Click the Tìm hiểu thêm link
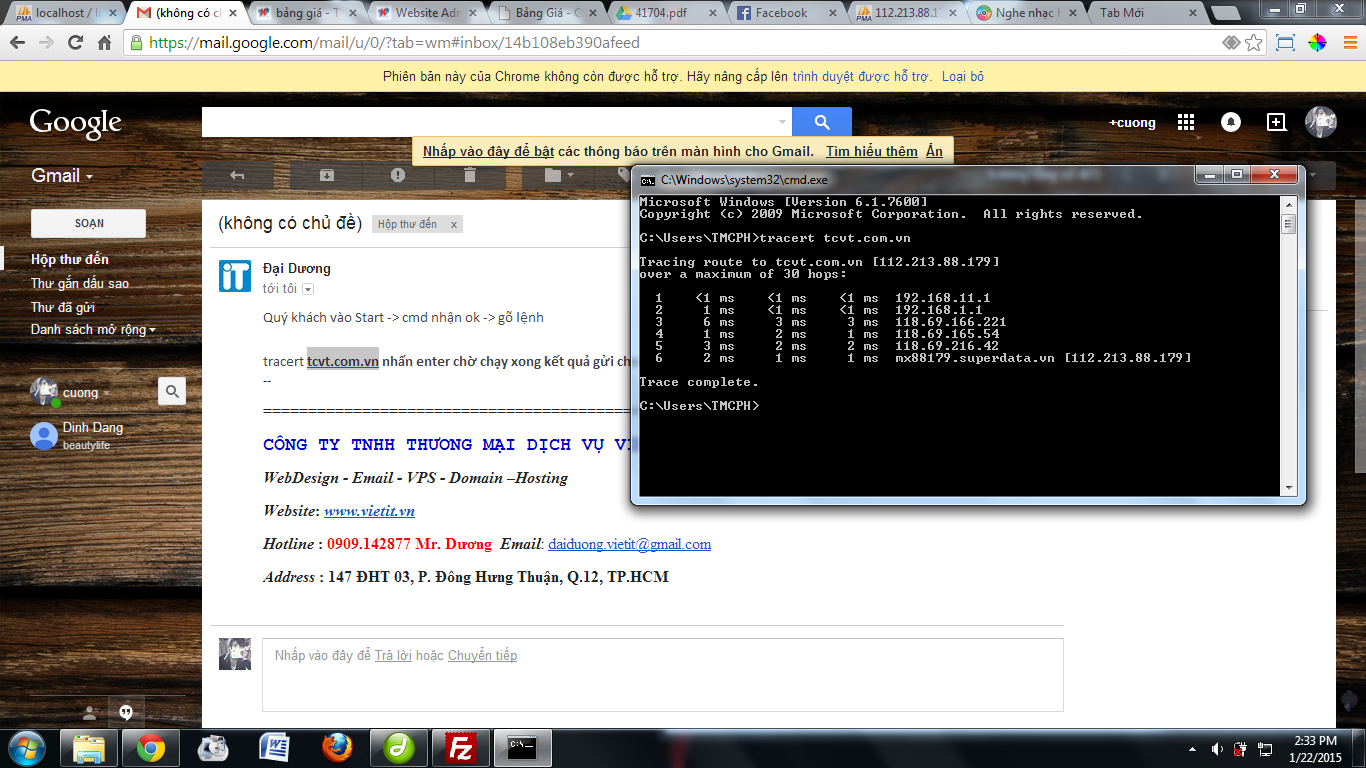 [872, 151]
